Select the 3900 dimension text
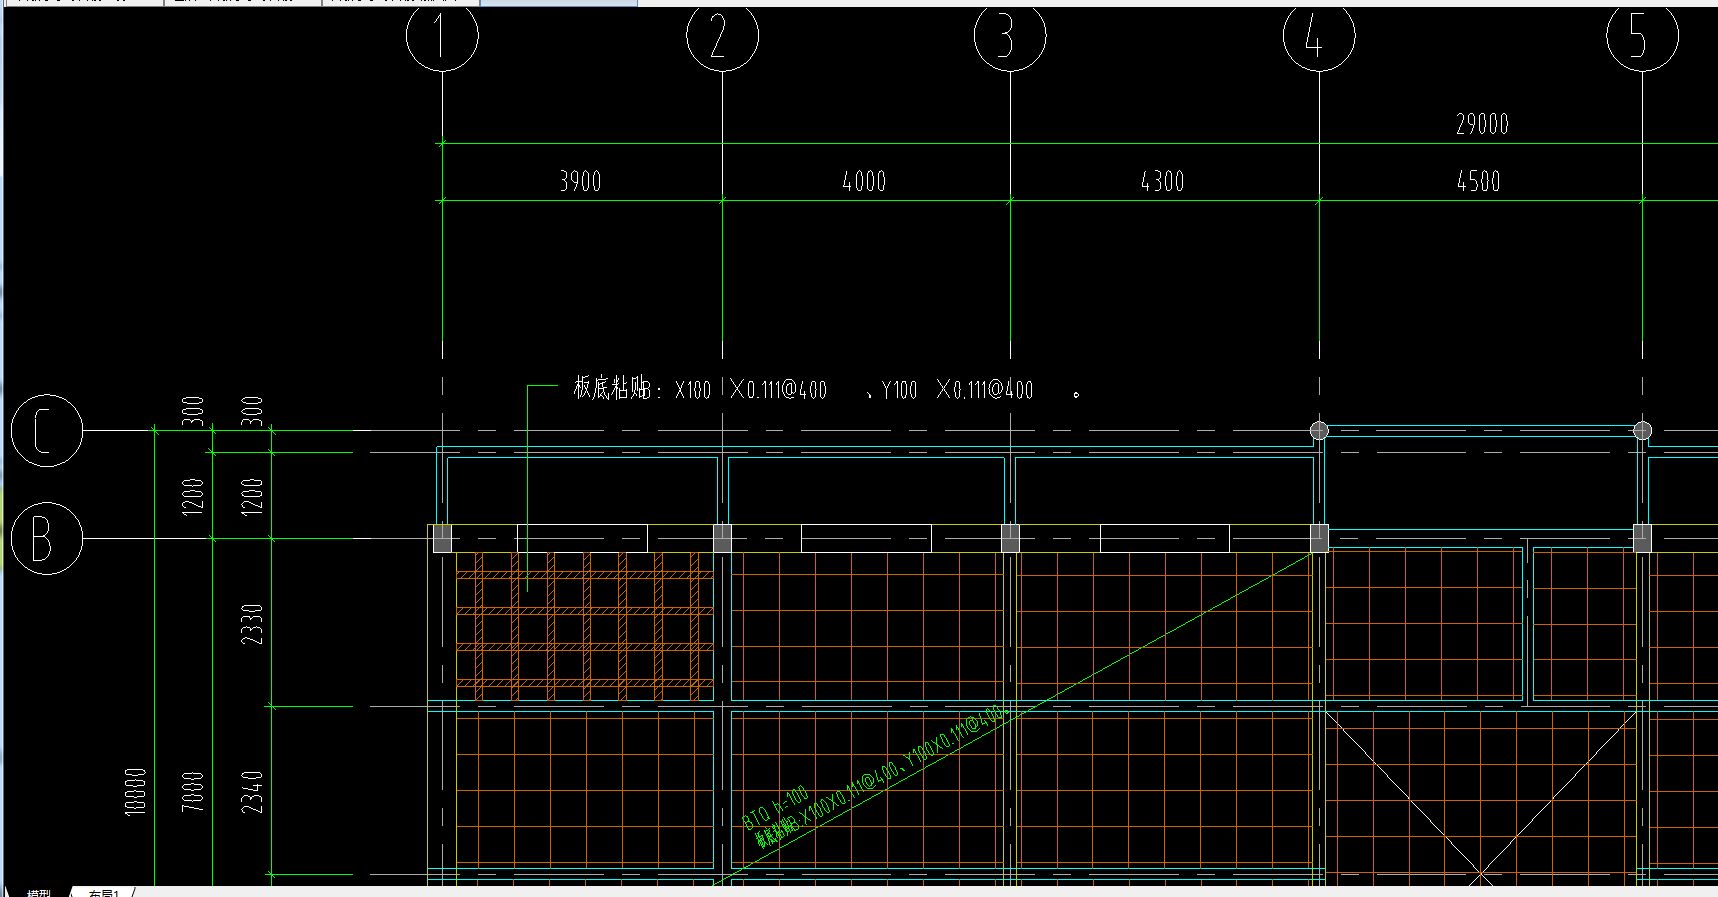1718x897 pixels. click(x=580, y=182)
